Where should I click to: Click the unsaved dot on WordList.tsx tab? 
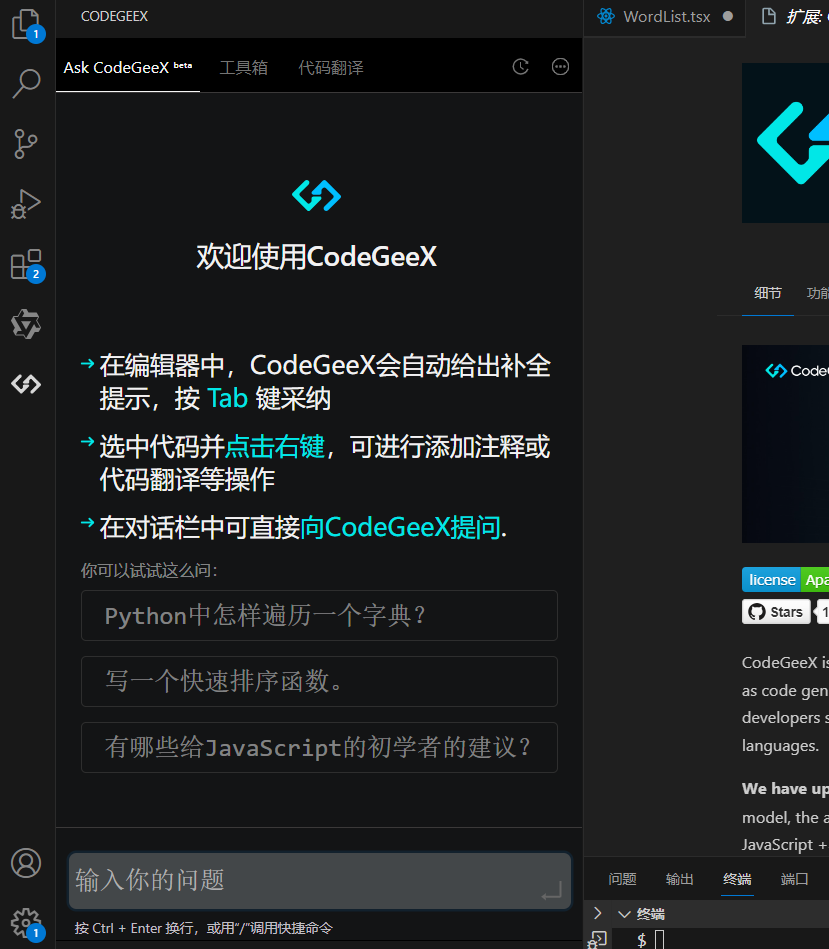point(728,16)
